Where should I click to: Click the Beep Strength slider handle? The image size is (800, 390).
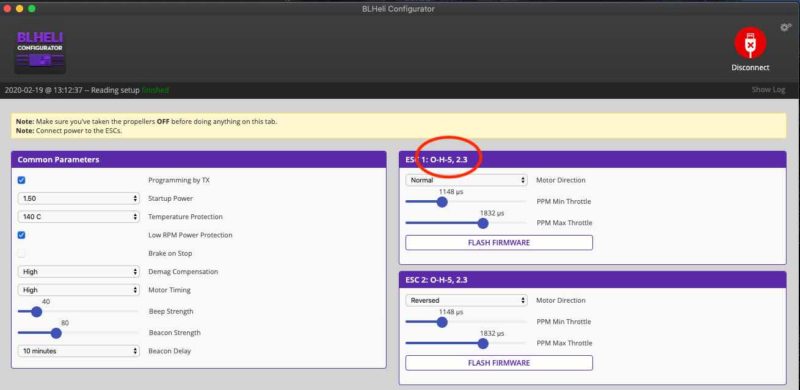[36, 312]
